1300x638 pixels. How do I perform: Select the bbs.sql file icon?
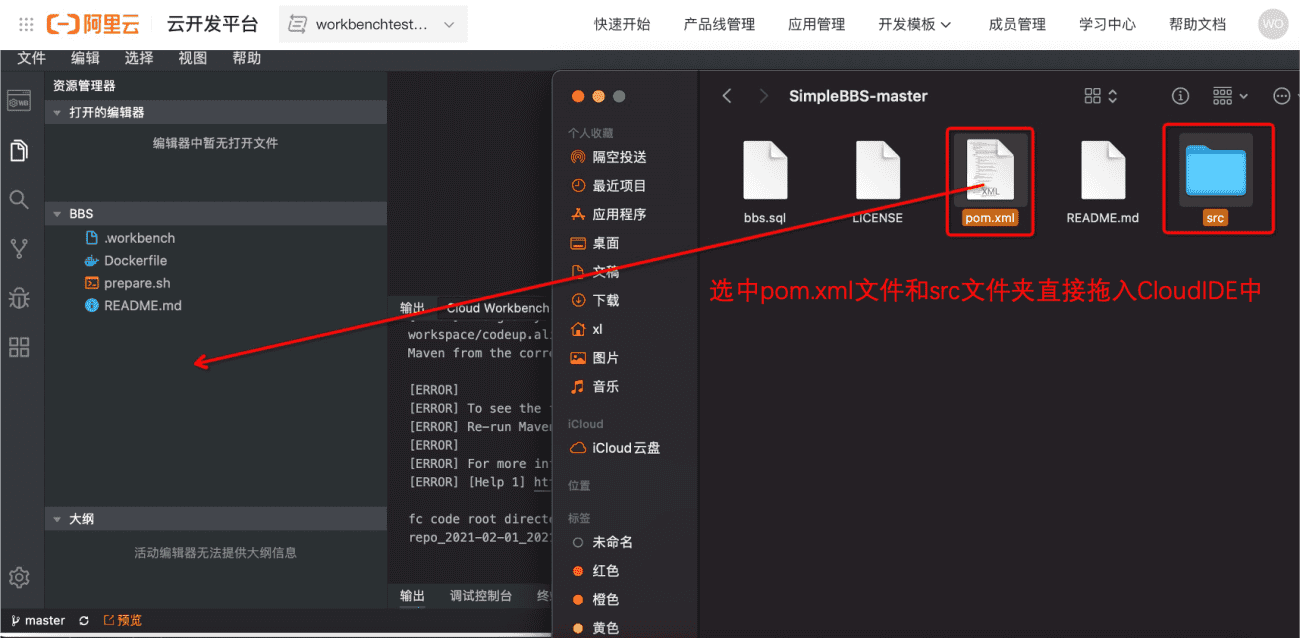click(765, 171)
